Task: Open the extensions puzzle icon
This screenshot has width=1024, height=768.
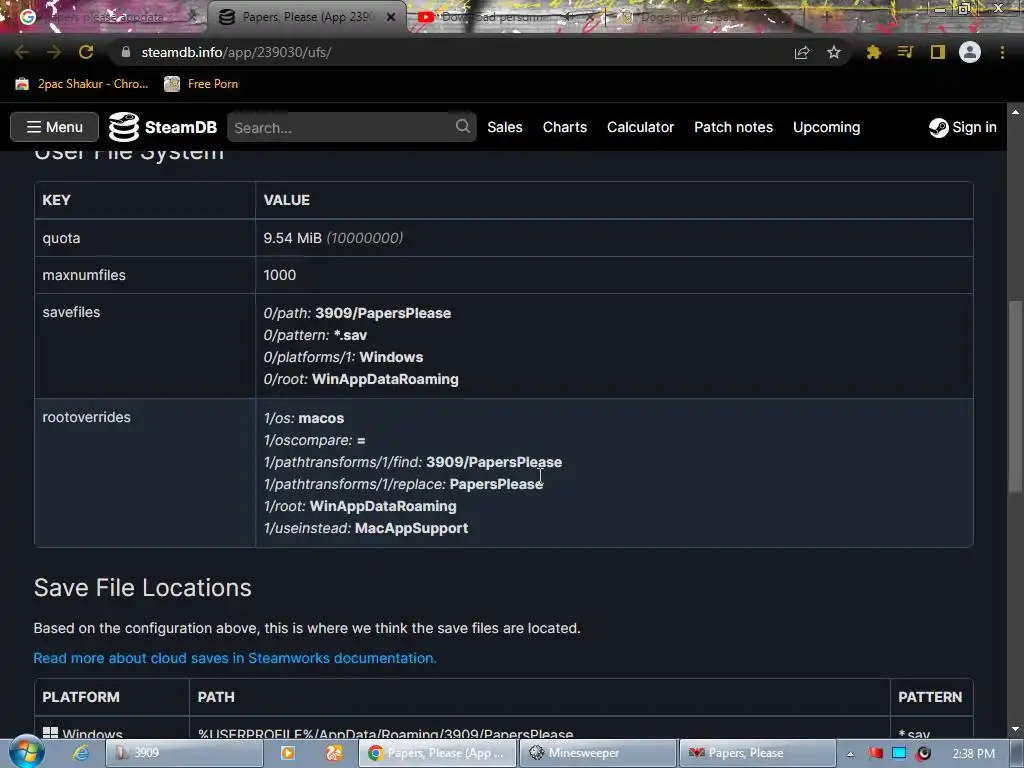Action: click(873, 52)
